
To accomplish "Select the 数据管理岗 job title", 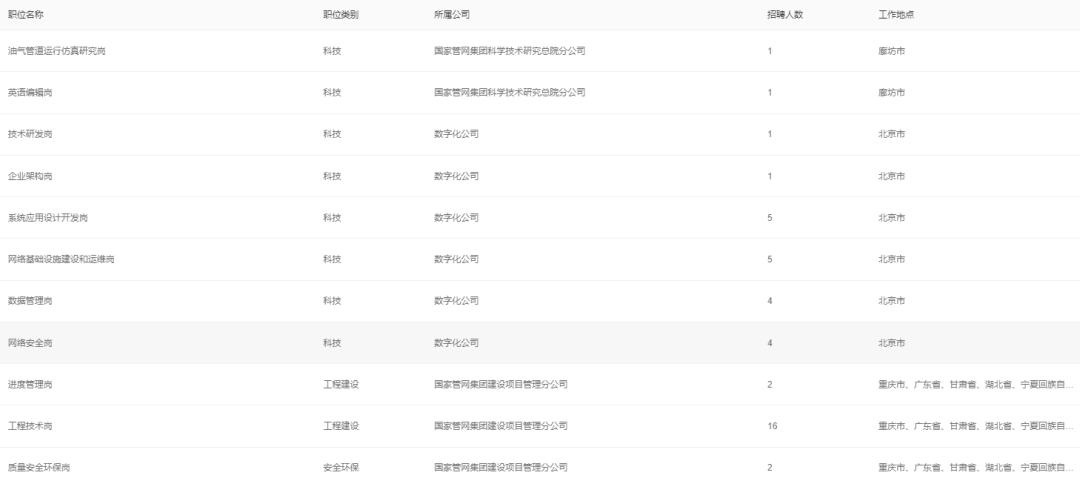I will 30,301.
